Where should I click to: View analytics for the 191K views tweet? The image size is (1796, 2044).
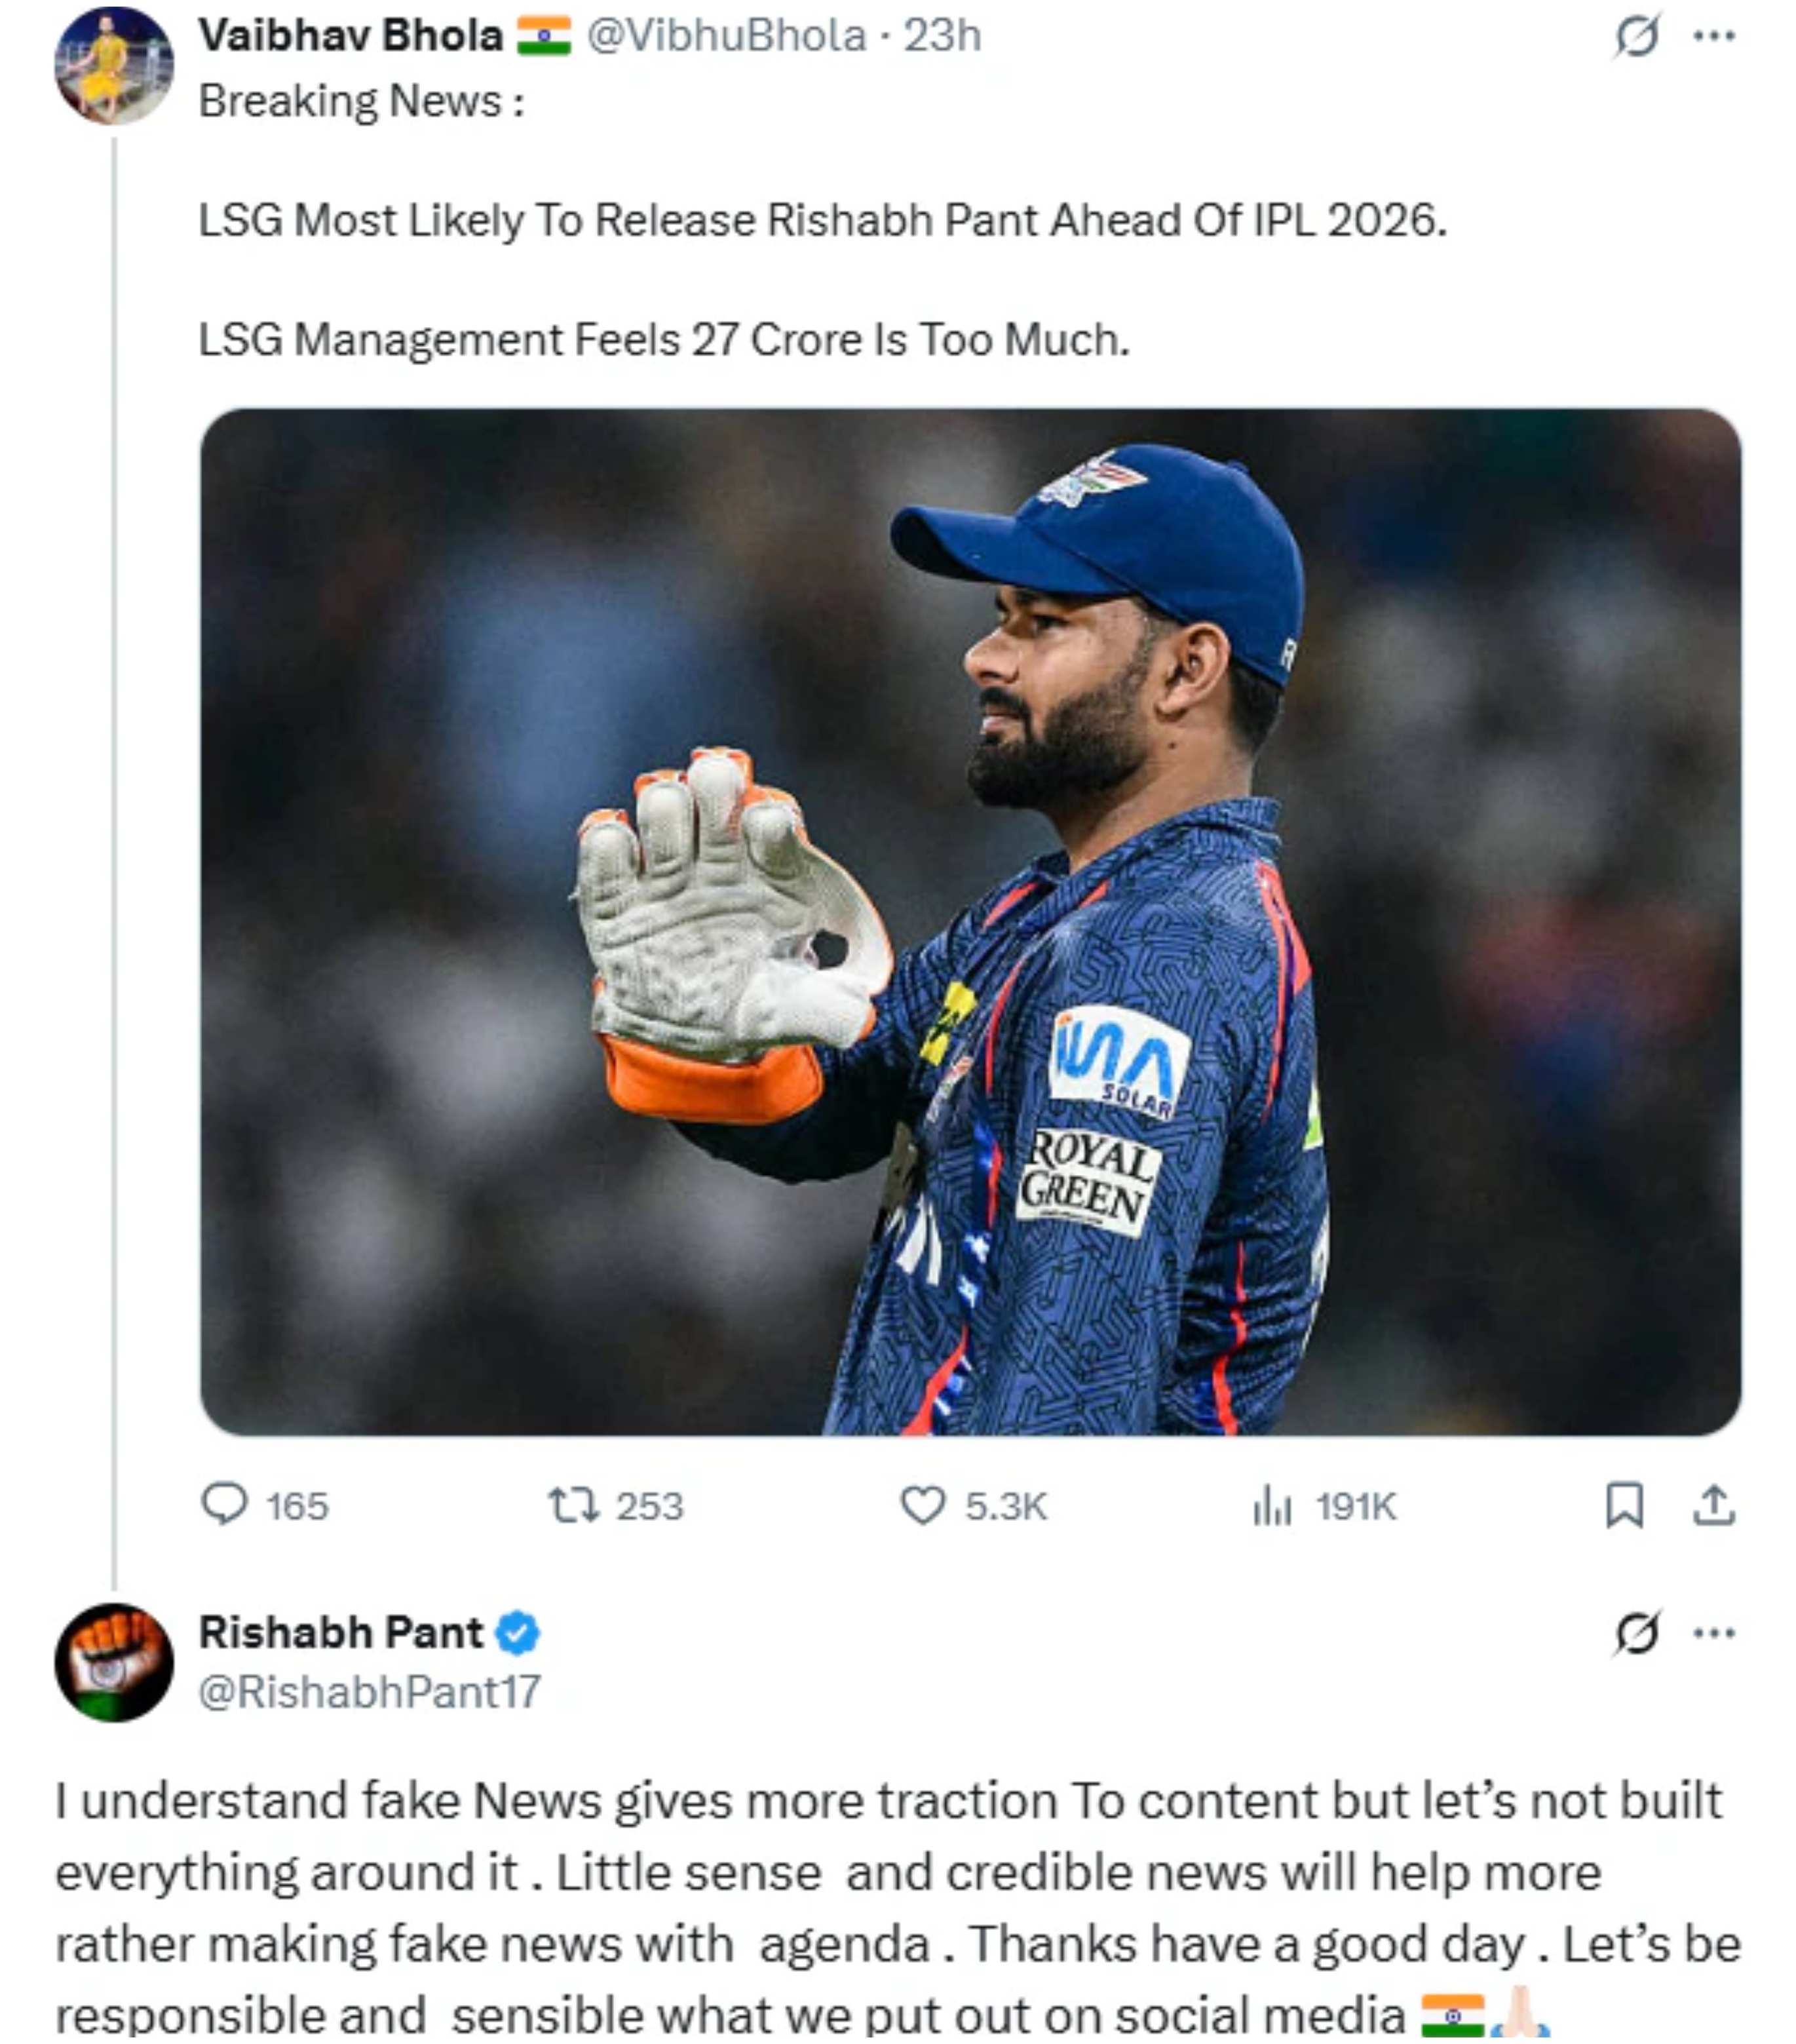1272,1505
